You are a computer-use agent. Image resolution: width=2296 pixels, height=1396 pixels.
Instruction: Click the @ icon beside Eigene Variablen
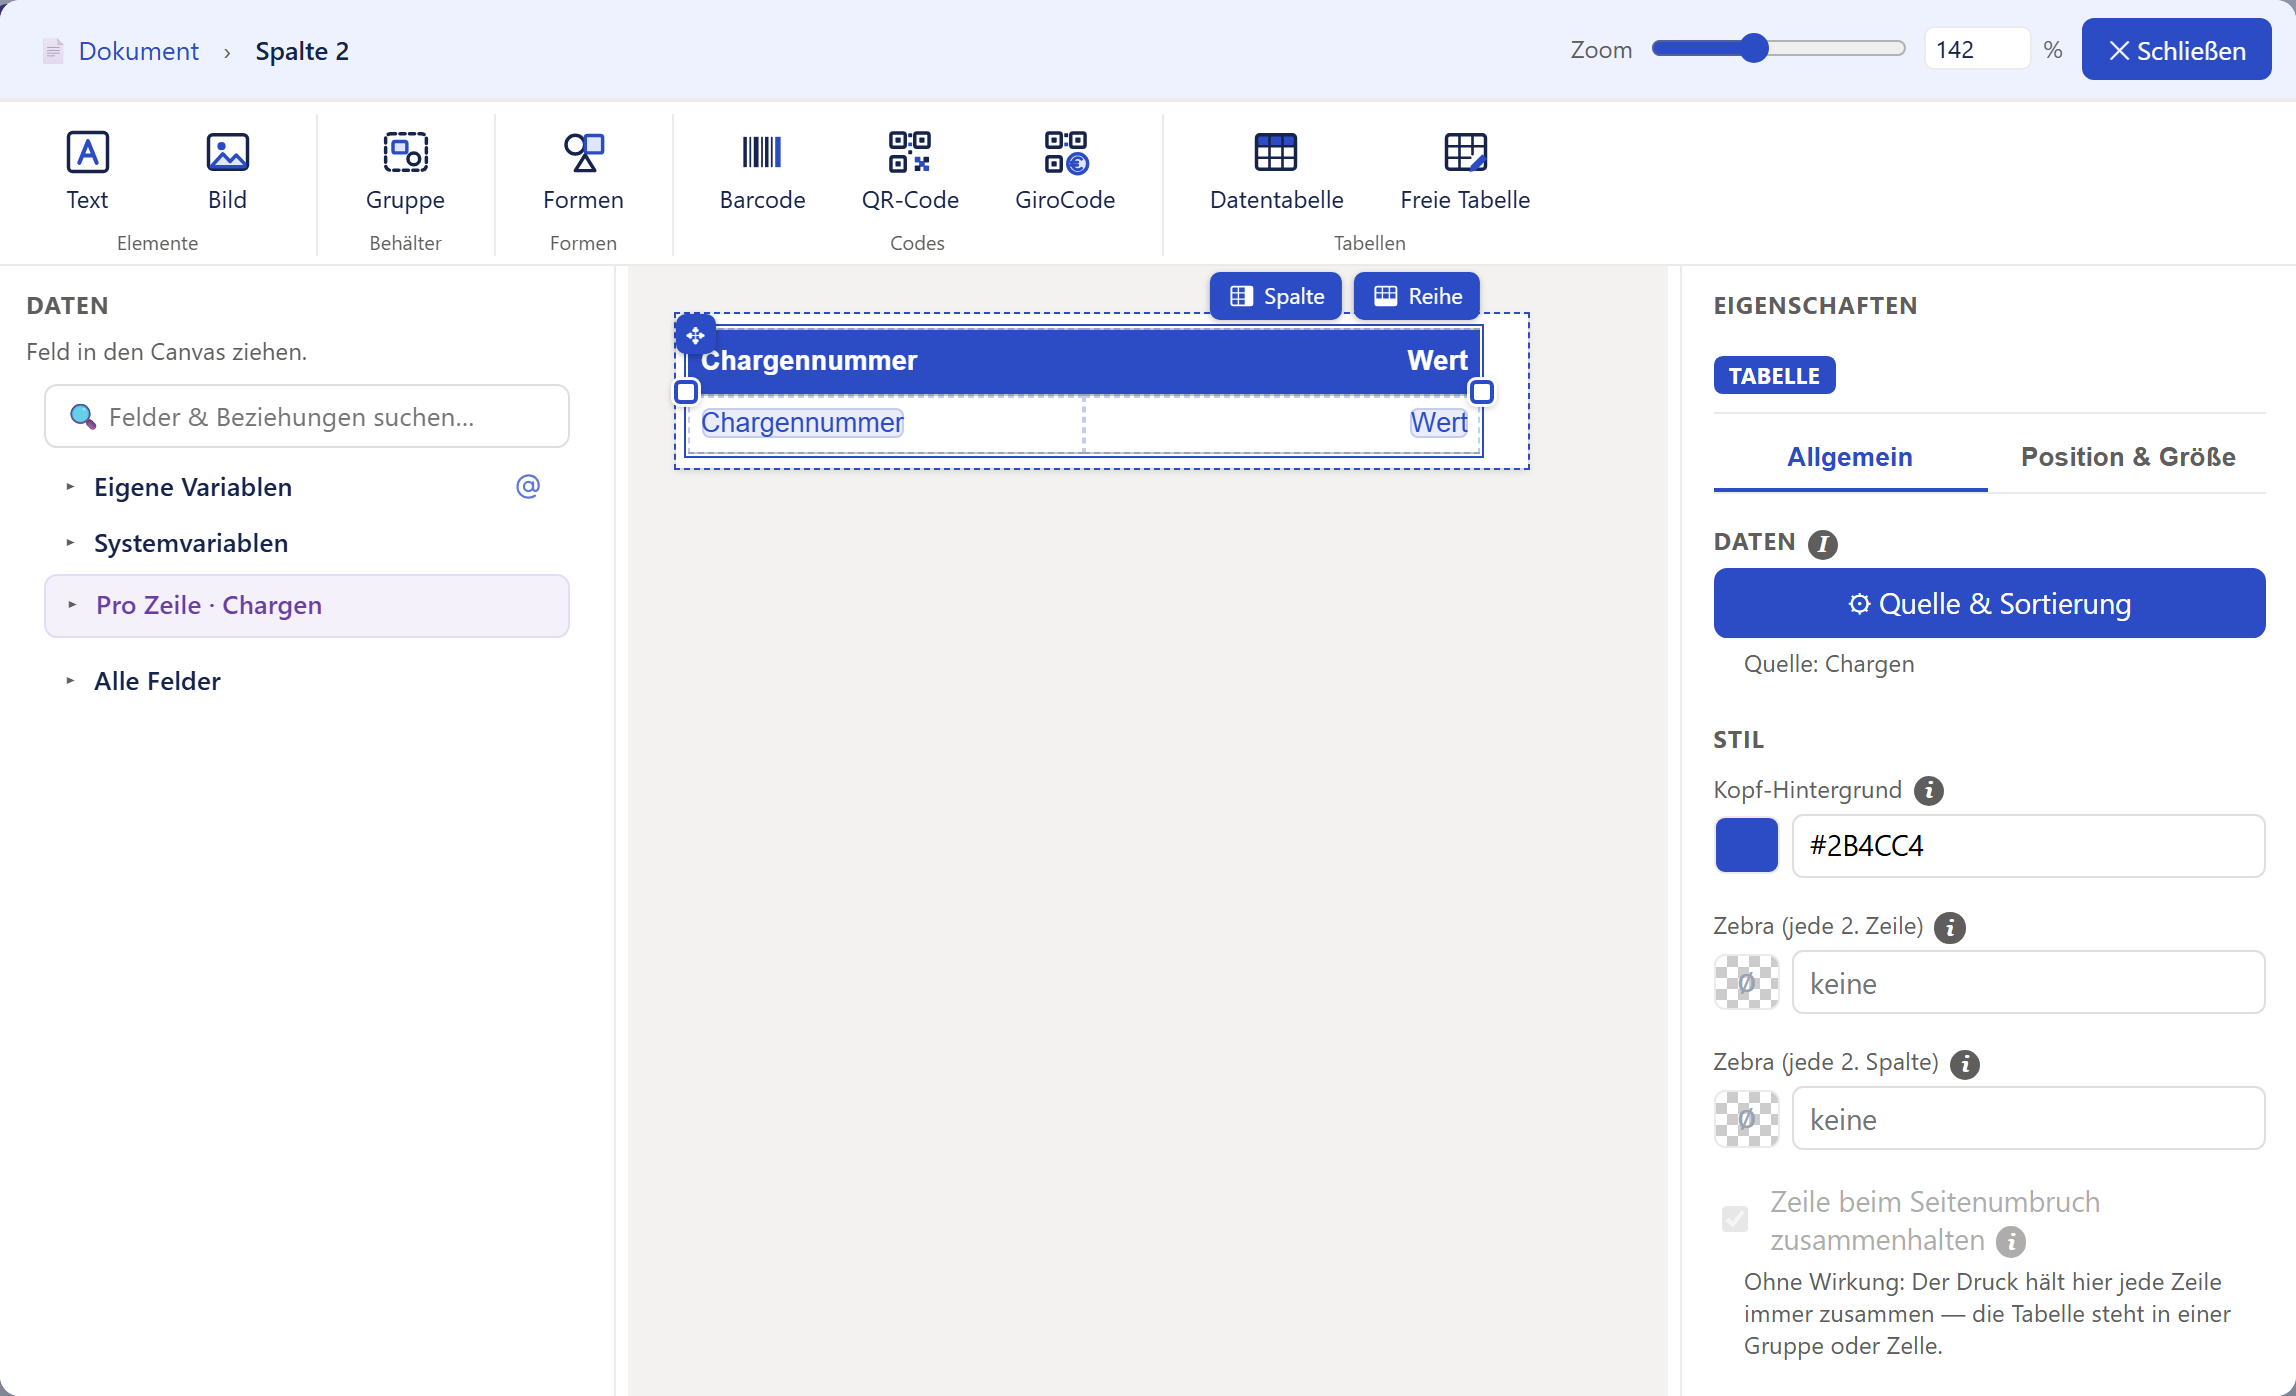tap(528, 487)
